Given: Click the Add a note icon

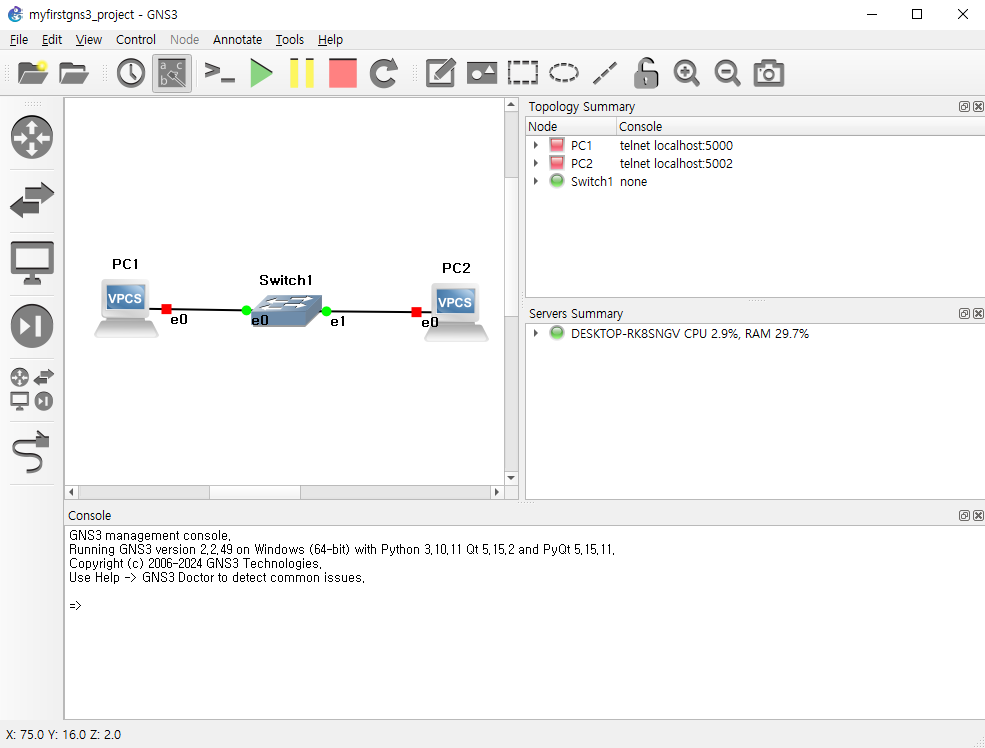Looking at the screenshot, I should pos(440,73).
